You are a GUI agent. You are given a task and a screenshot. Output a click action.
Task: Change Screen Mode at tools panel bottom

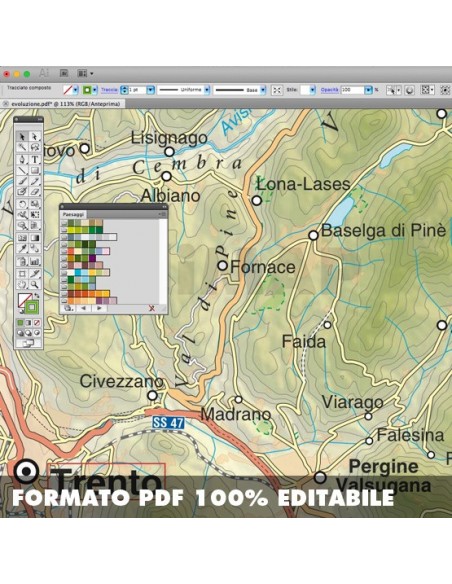point(28,343)
